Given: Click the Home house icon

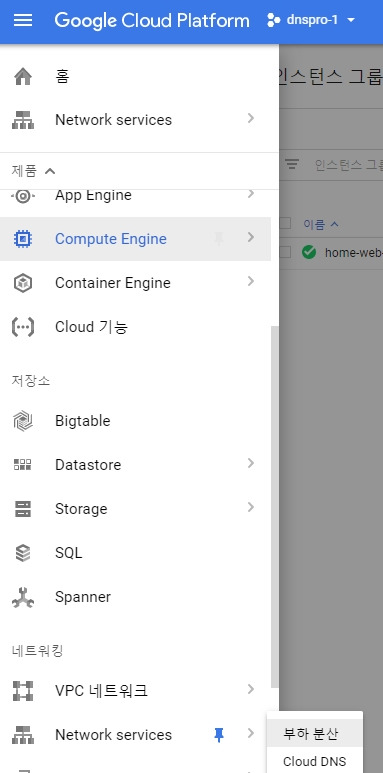Looking at the screenshot, I should [x=23, y=76].
